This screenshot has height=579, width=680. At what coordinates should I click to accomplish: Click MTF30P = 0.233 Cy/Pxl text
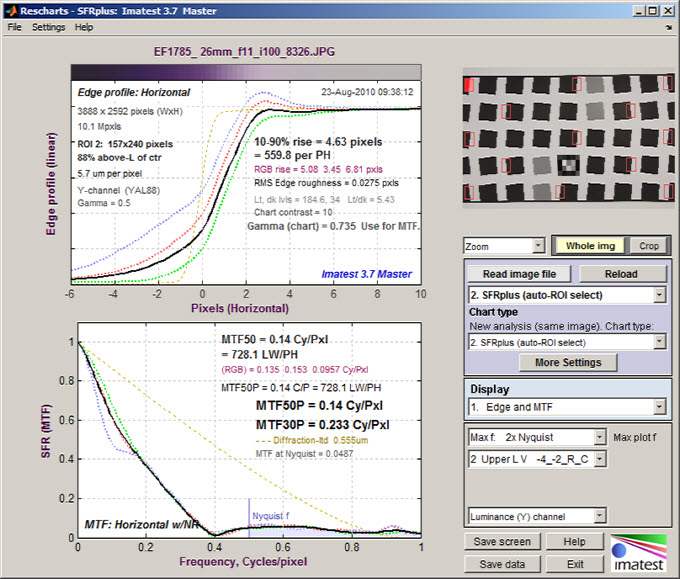pyautogui.click(x=322, y=425)
